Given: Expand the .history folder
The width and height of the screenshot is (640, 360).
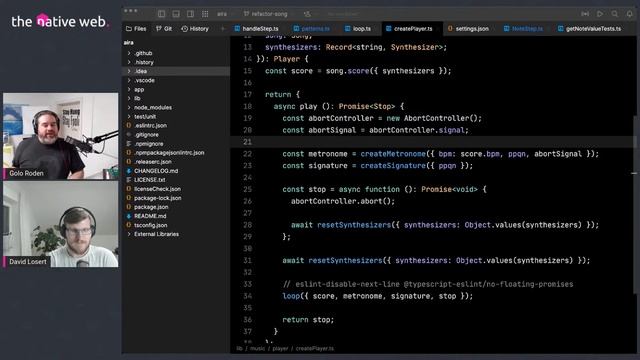Looking at the screenshot, I should (129, 62).
